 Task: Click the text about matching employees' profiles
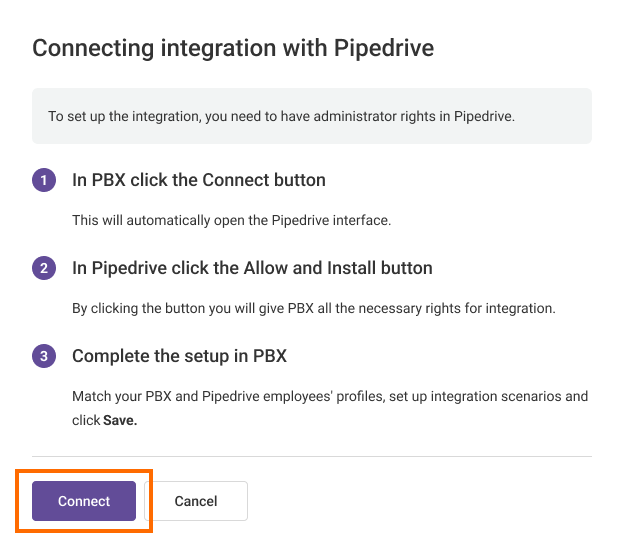click(x=330, y=396)
